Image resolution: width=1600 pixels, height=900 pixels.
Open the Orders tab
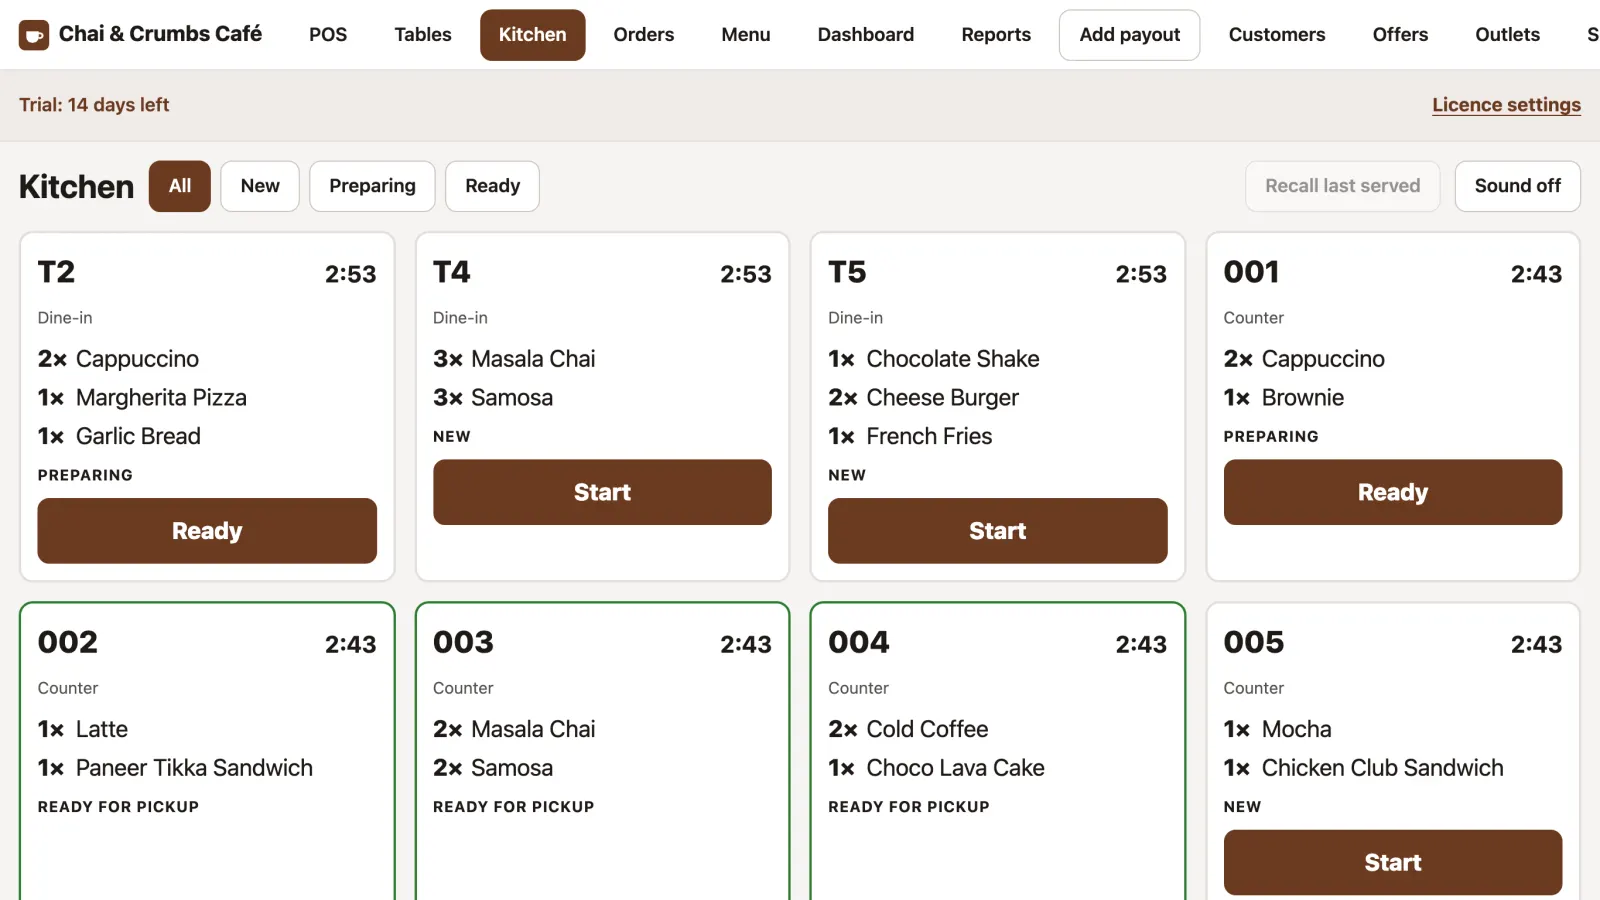pos(644,35)
